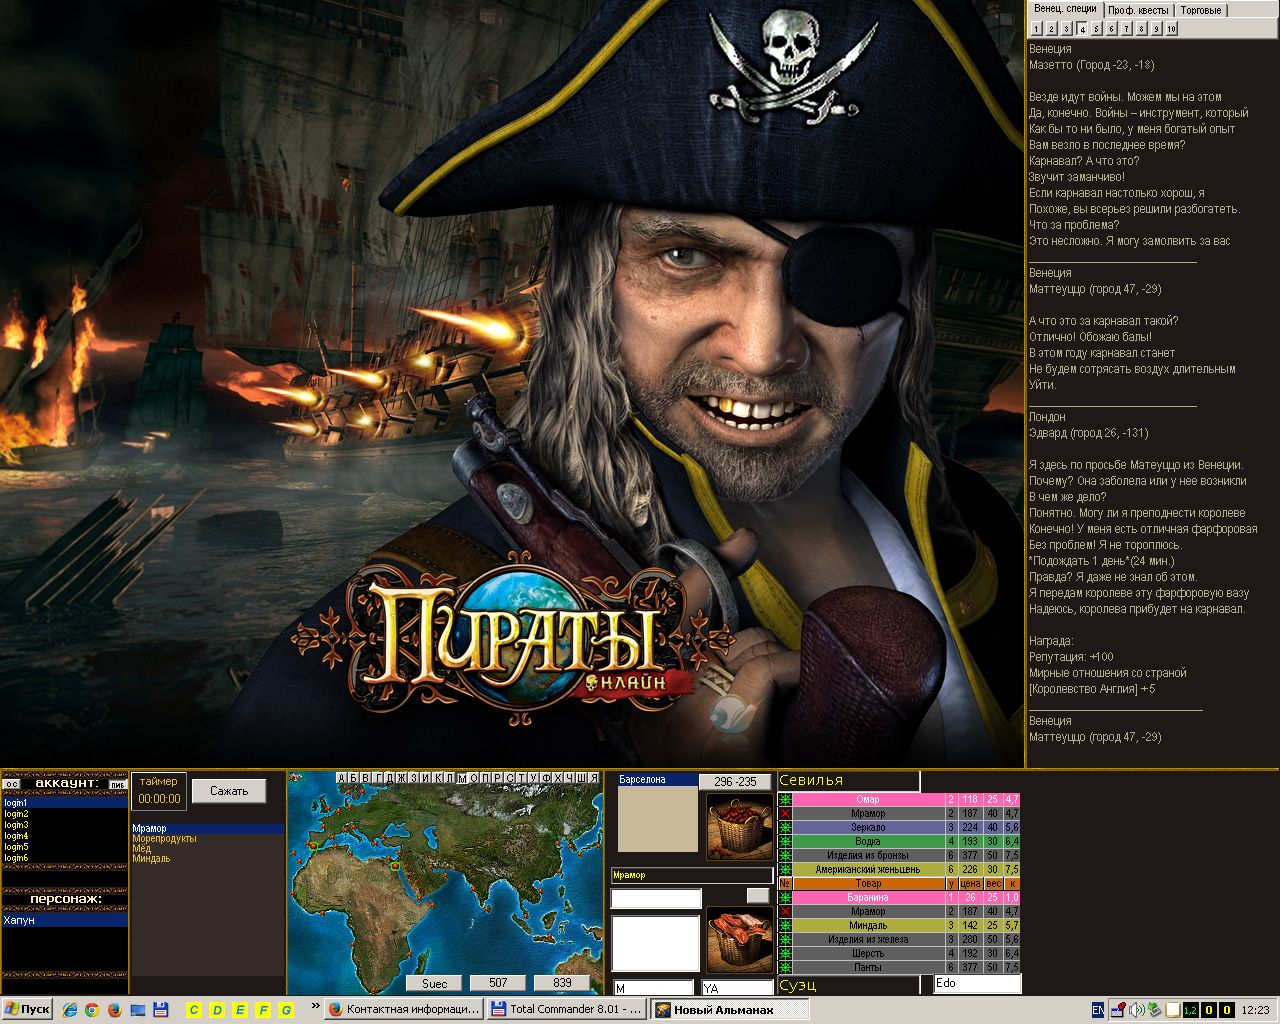
Task: Select Мрамор in the goods list
Action: 207,829
